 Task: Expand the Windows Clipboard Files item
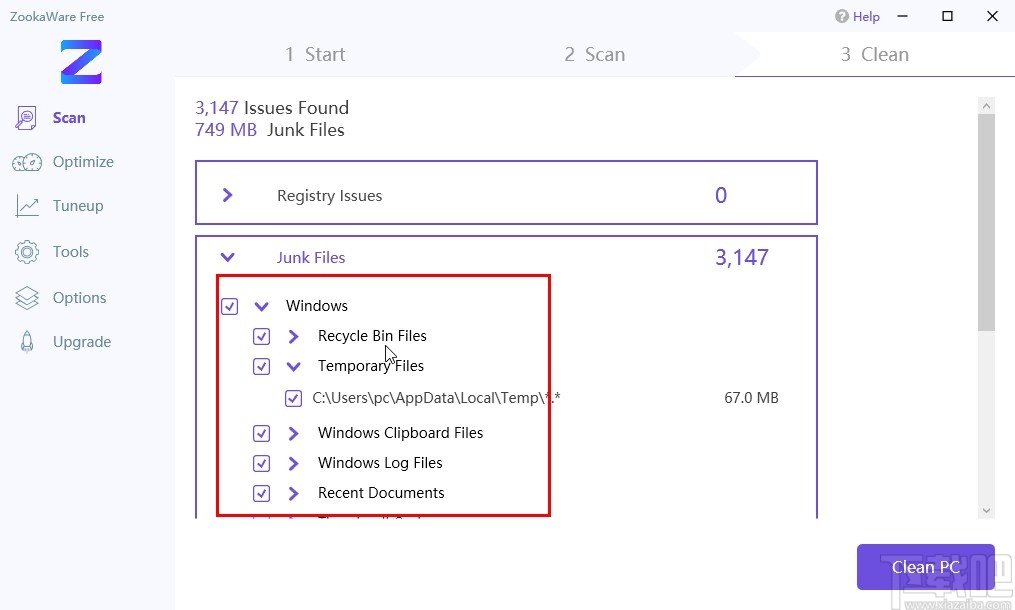click(294, 433)
